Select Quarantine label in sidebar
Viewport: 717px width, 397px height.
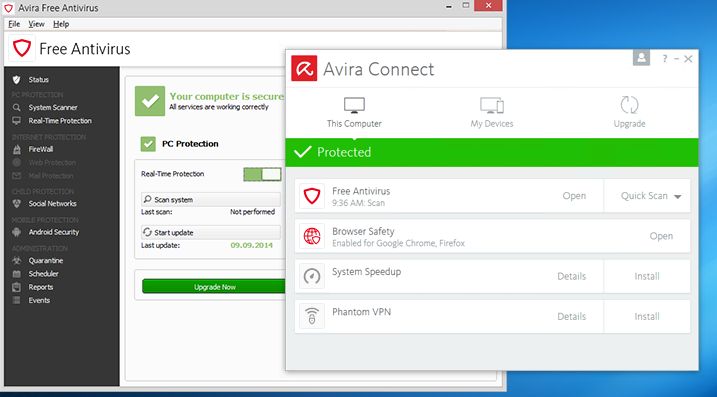pos(46,260)
